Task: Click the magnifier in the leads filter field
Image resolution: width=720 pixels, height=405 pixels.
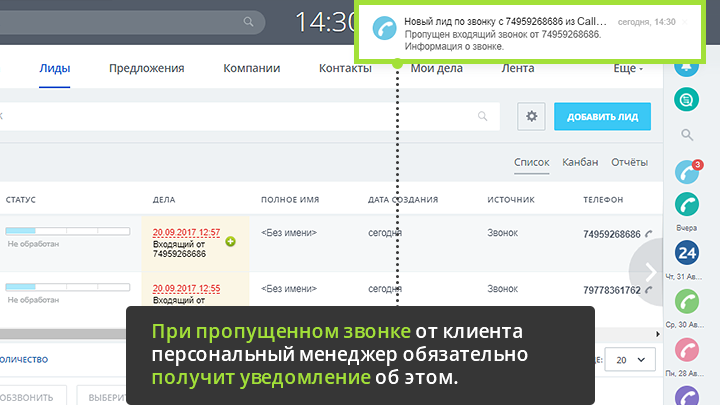Action: click(x=482, y=116)
